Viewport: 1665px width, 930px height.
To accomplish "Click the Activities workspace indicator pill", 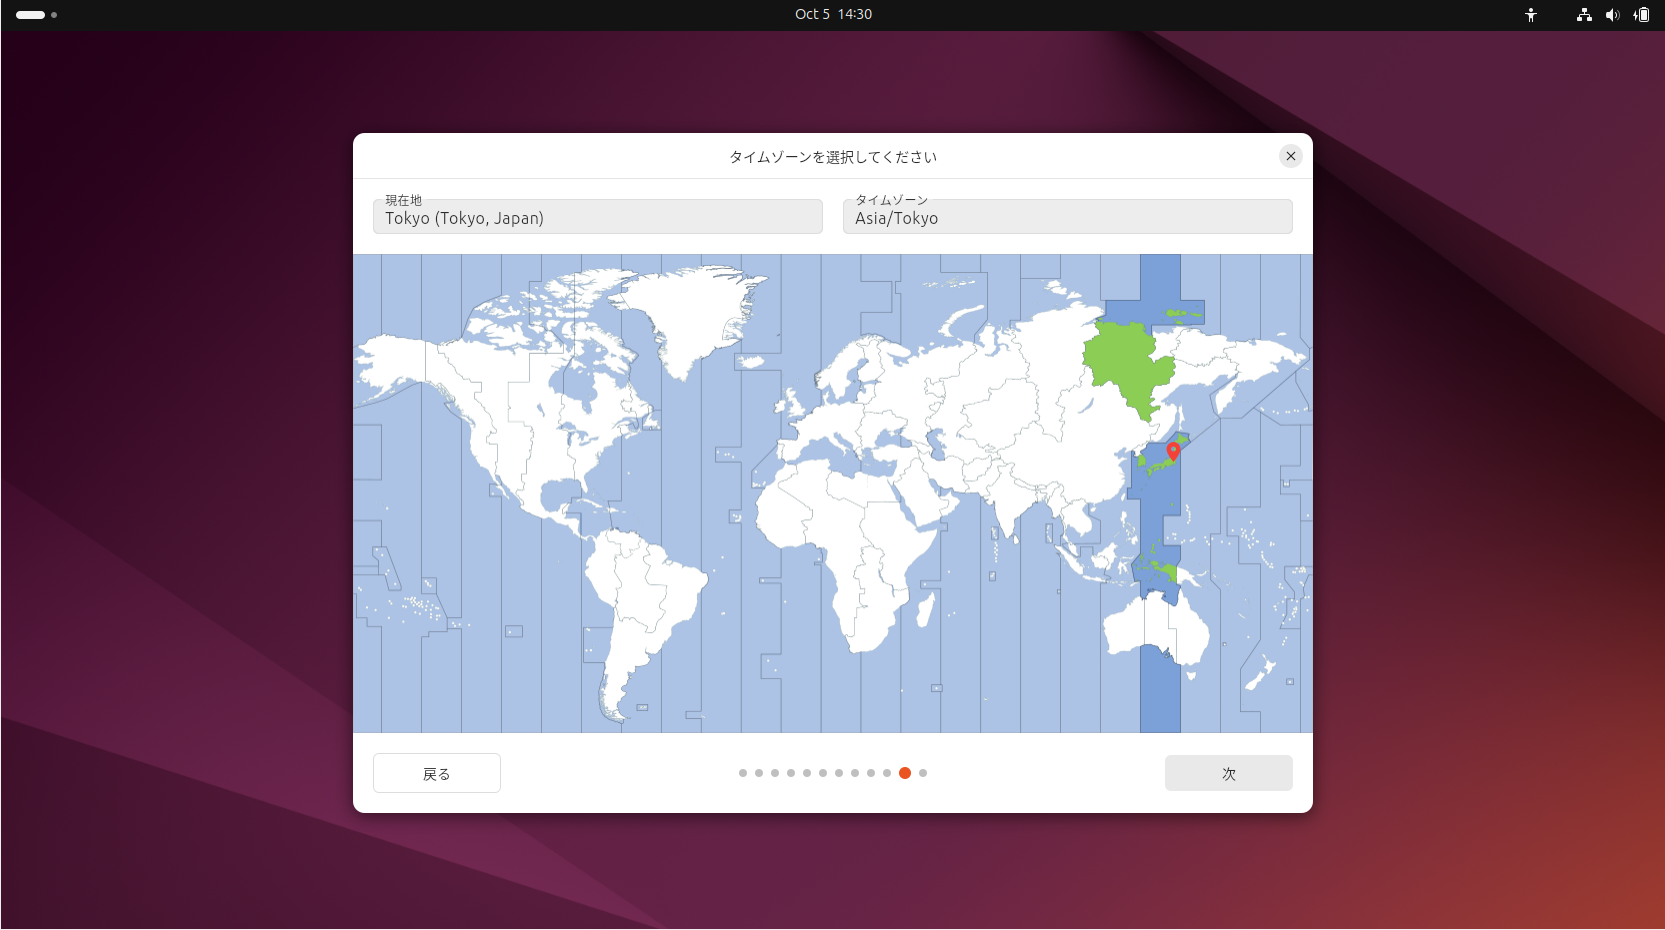I will point(31,15).
